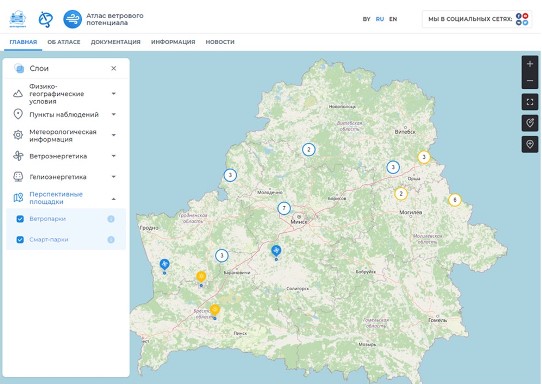Click the Атлас ветрового потенциала title

[x=115, y=19]
